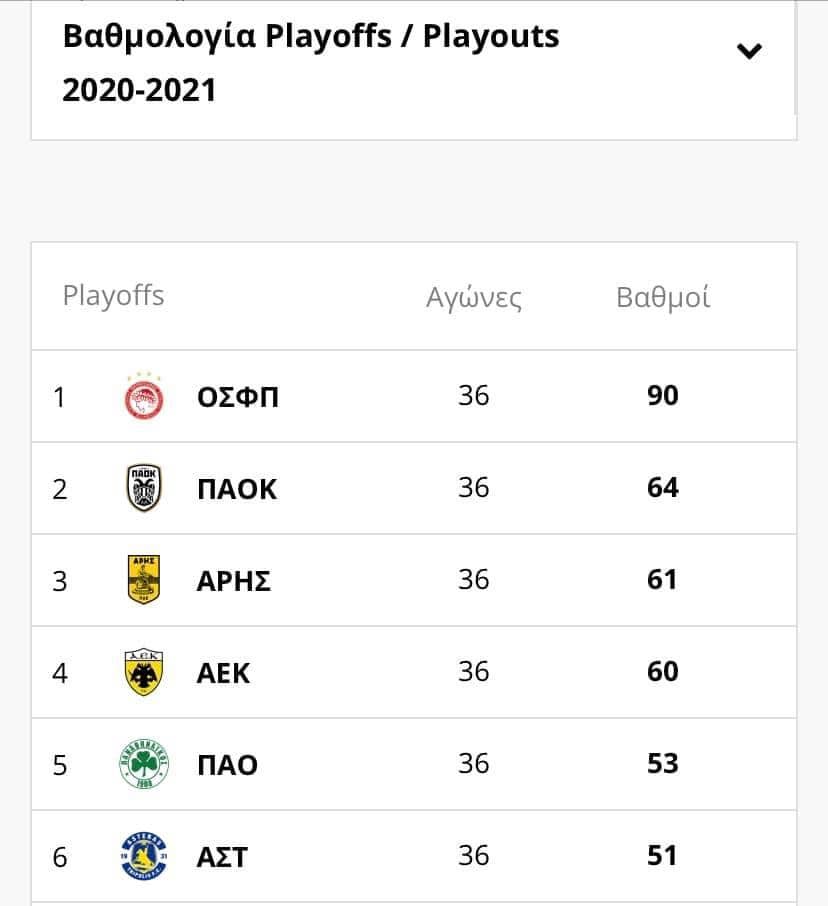Expand the Βαθμολογία Playoffs / Playouts chevron
The image size is (828, 906).
point(749,51)
